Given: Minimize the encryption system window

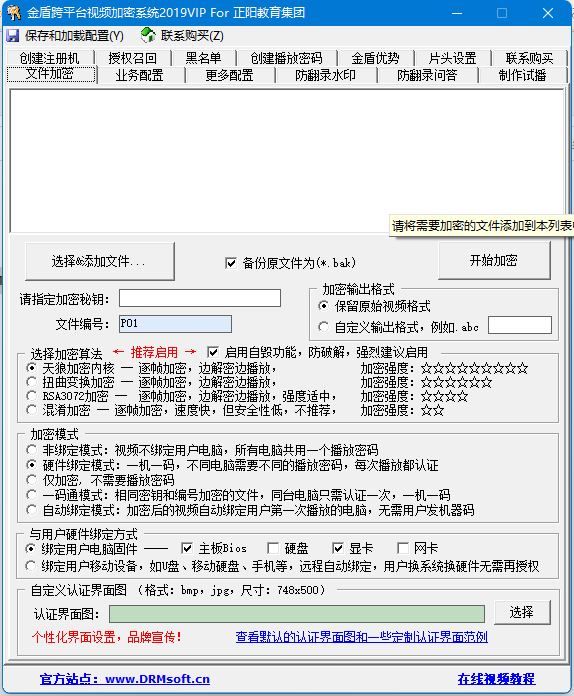Looking at the screenshot, I should 457,13.
